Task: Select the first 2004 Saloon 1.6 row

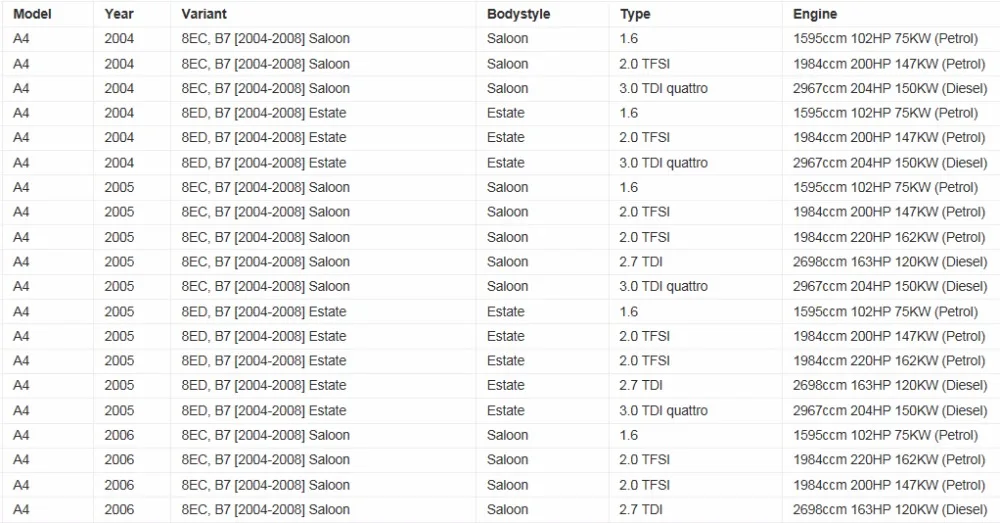Action: click(500, 39)
